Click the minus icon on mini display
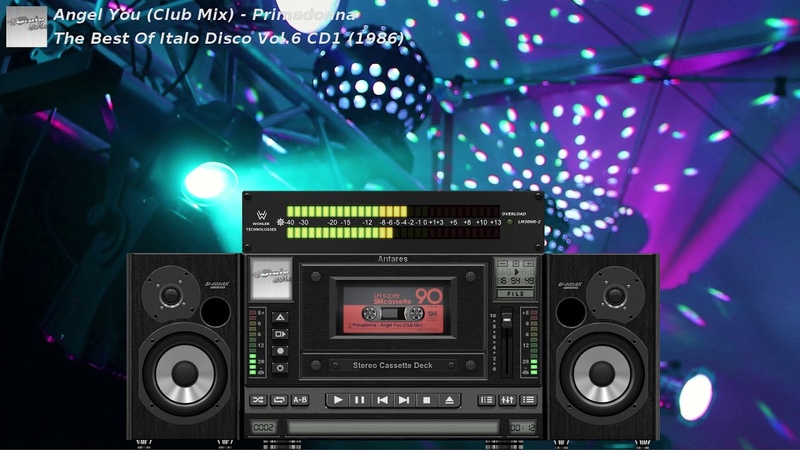Screen dimensions: 800x450 503,264
